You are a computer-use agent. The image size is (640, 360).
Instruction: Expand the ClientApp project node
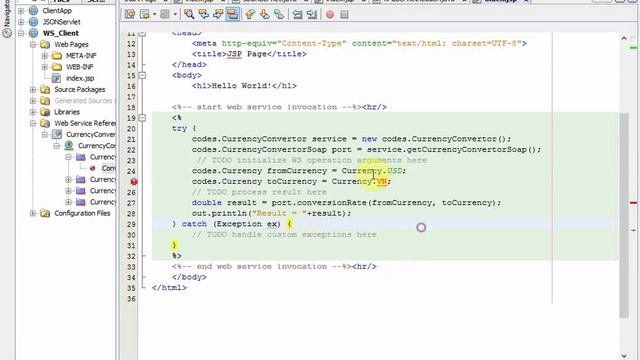(21, 11)
